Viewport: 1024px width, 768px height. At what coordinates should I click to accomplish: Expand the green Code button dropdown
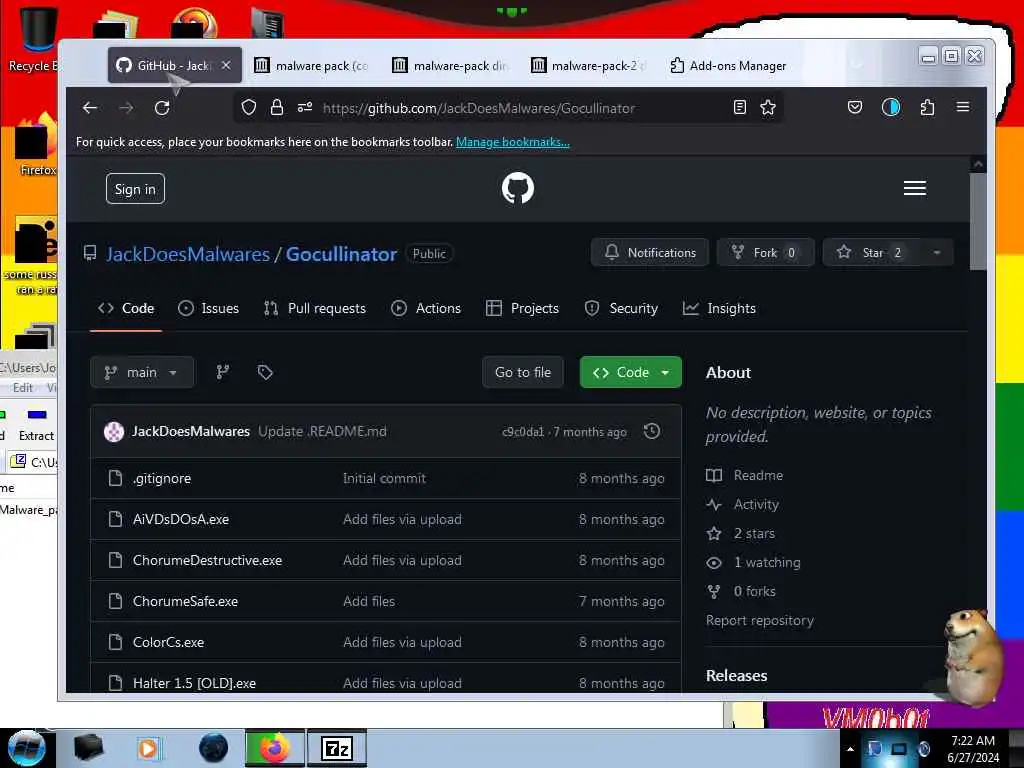pos(665,372)
